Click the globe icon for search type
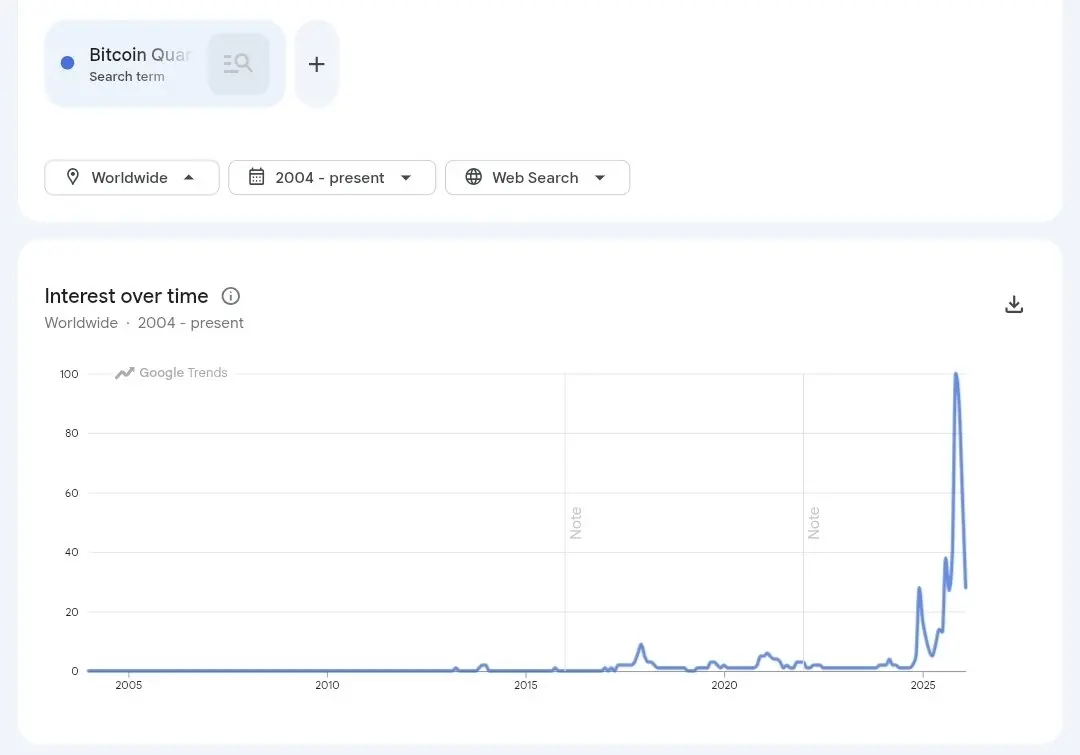 coord(474,177)
